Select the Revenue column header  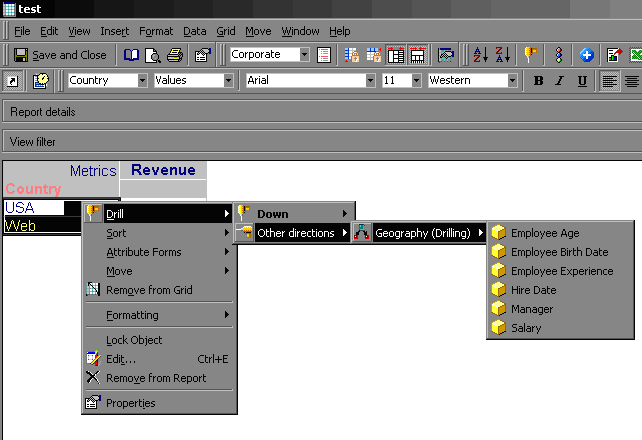[x=163, y=170]
